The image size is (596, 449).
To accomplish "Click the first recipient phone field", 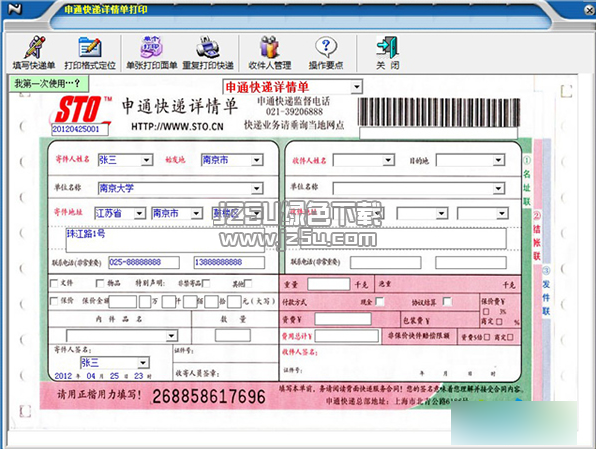I will [x=385, y=262].
